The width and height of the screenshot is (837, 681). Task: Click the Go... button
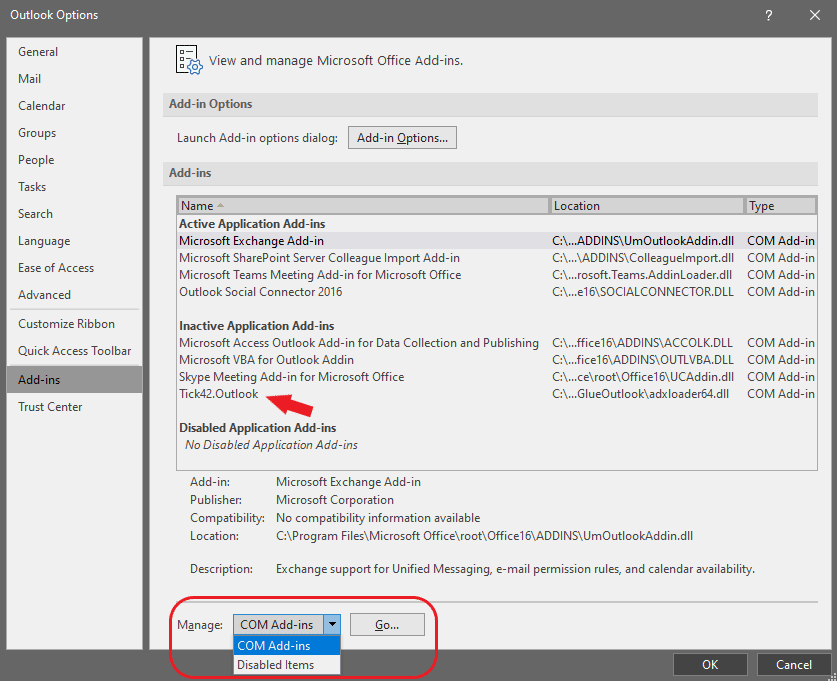(x=387, y=624)
